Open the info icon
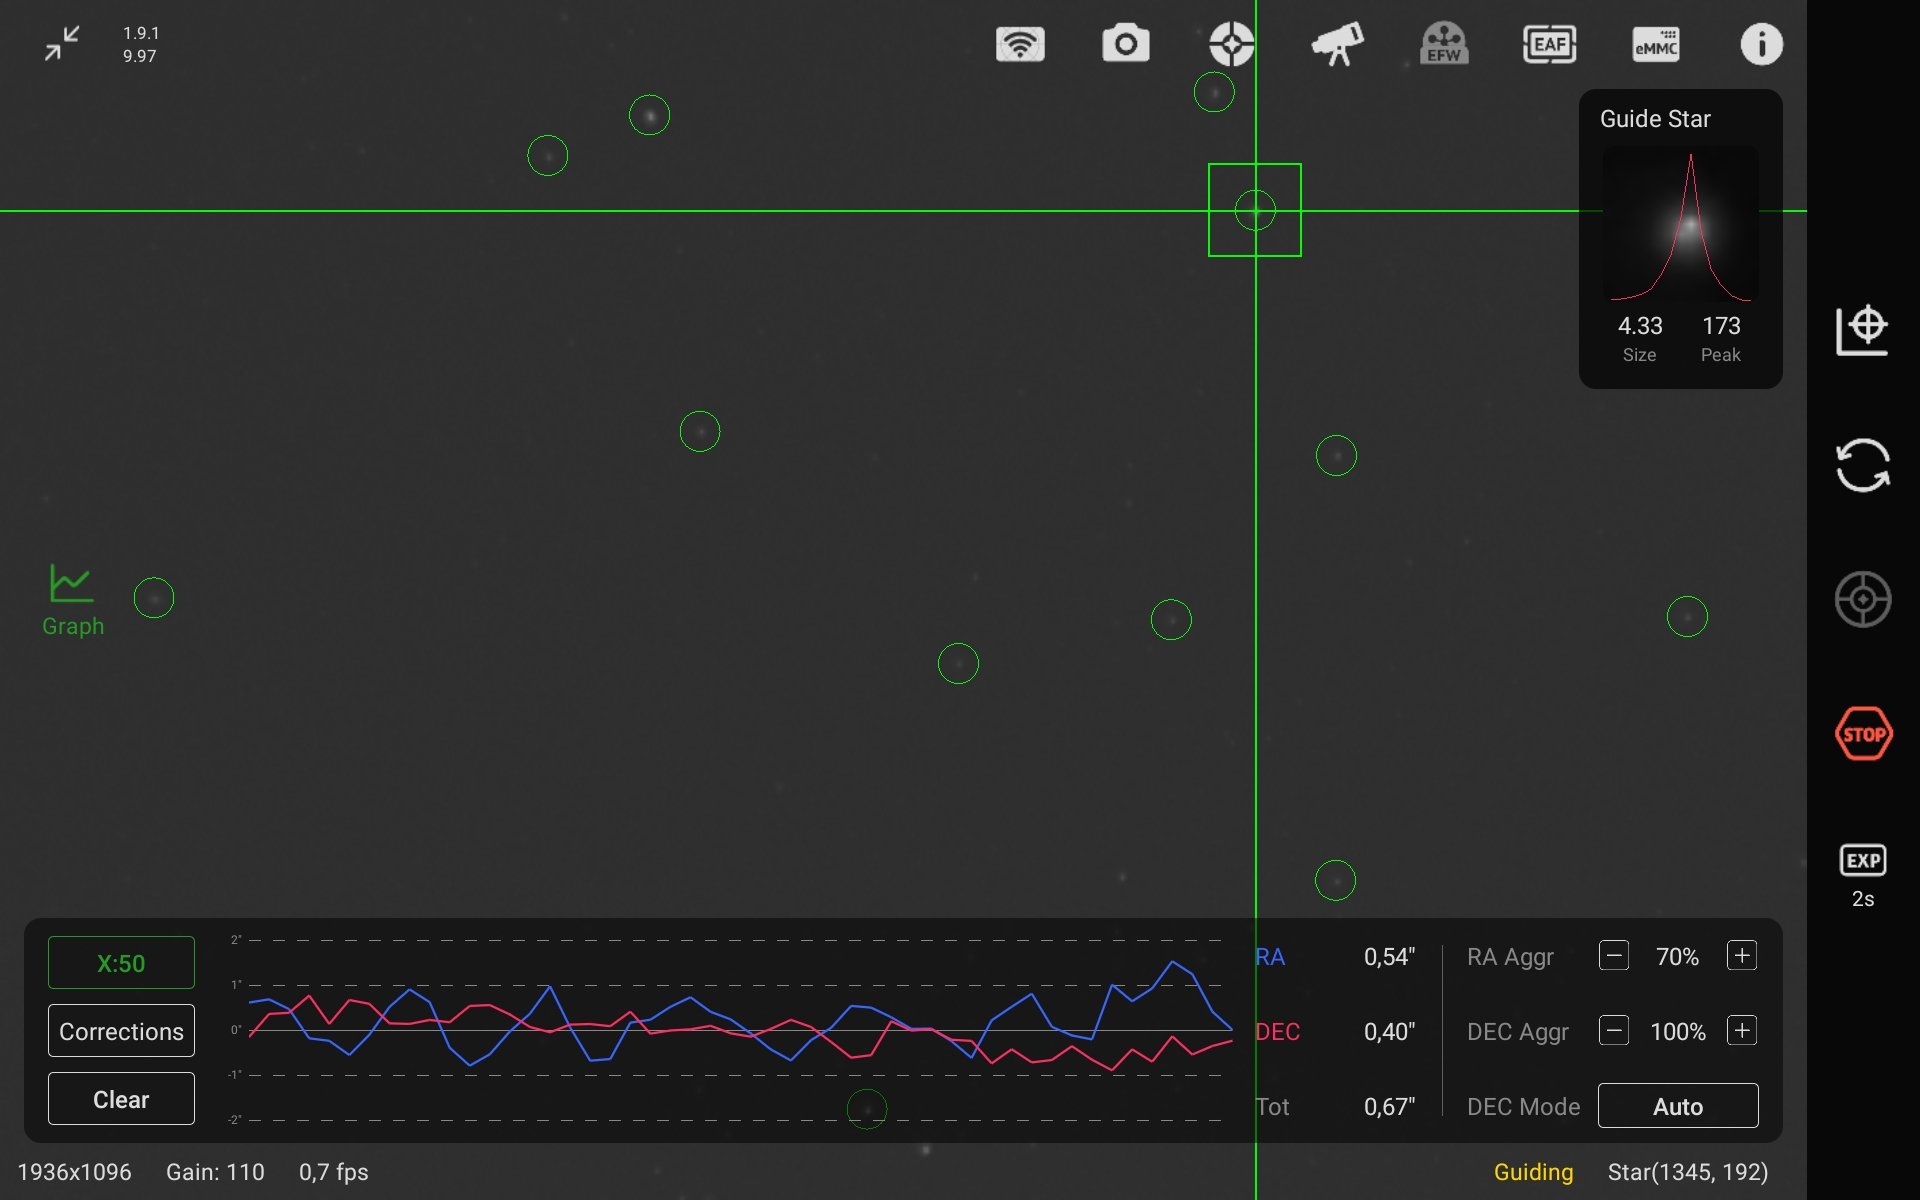 coord(1761,44)
